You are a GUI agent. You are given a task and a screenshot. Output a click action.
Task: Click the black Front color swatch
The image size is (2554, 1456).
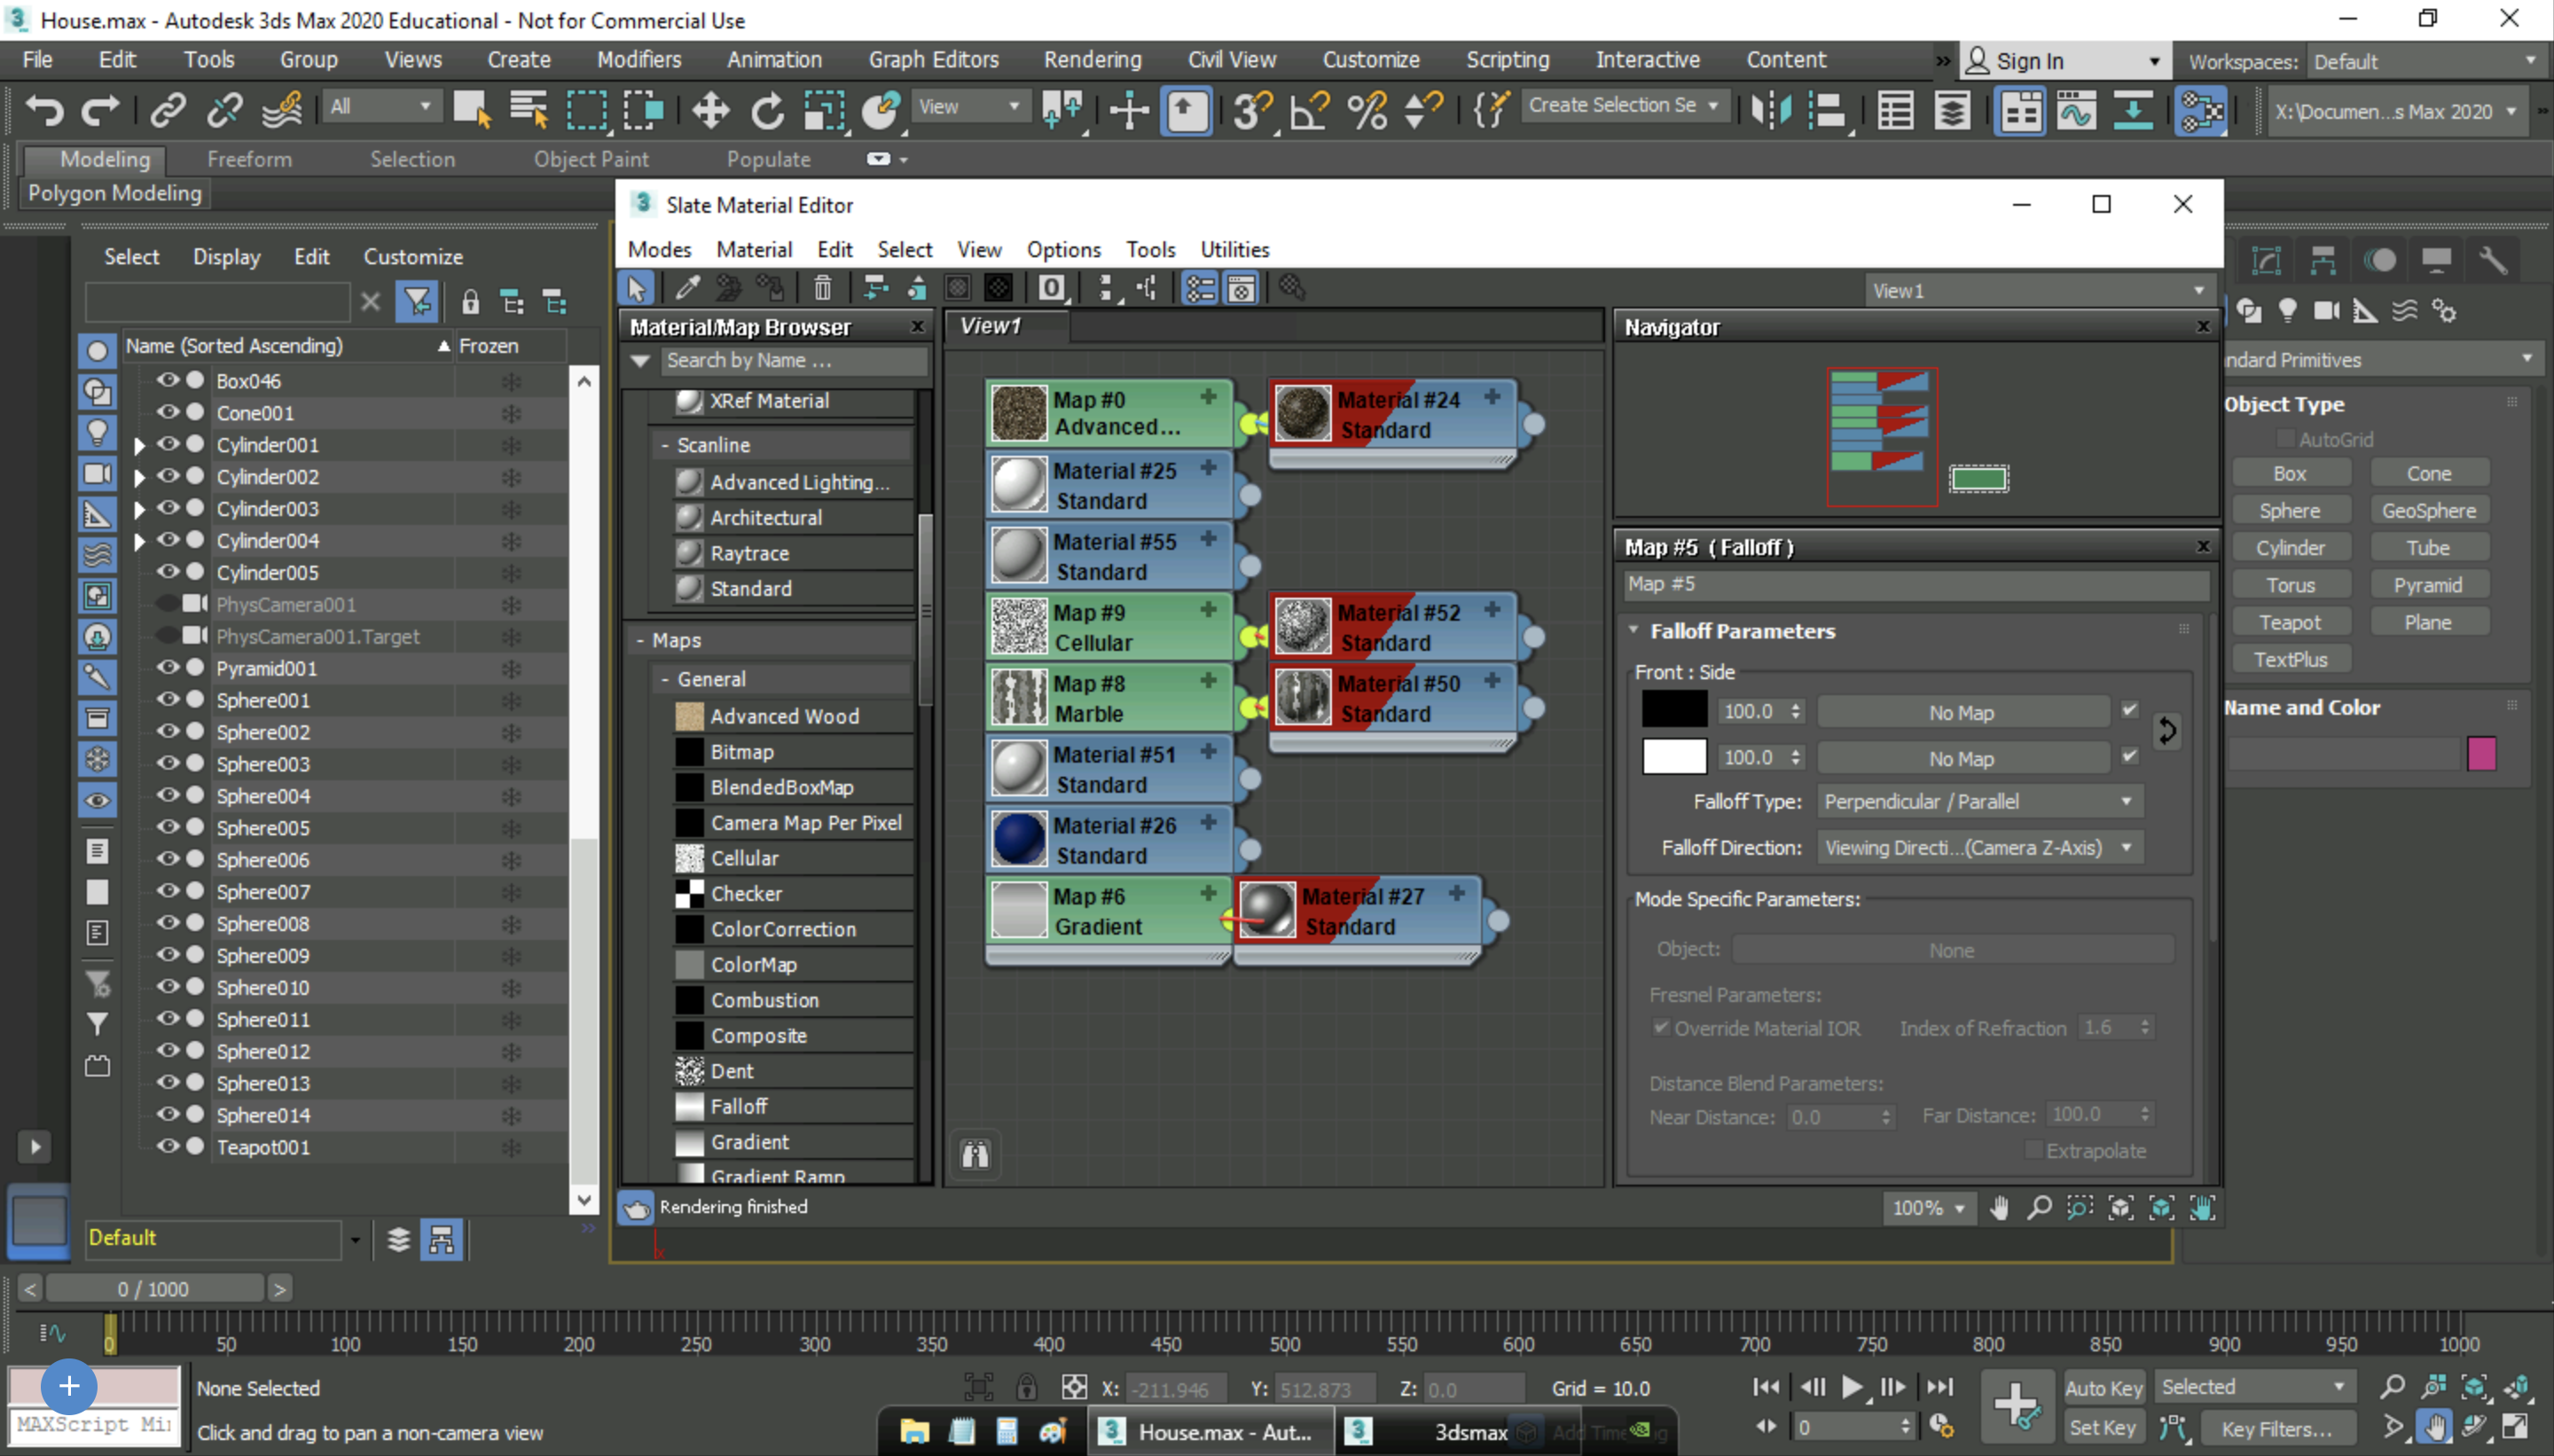click(x=1674, y=709)
